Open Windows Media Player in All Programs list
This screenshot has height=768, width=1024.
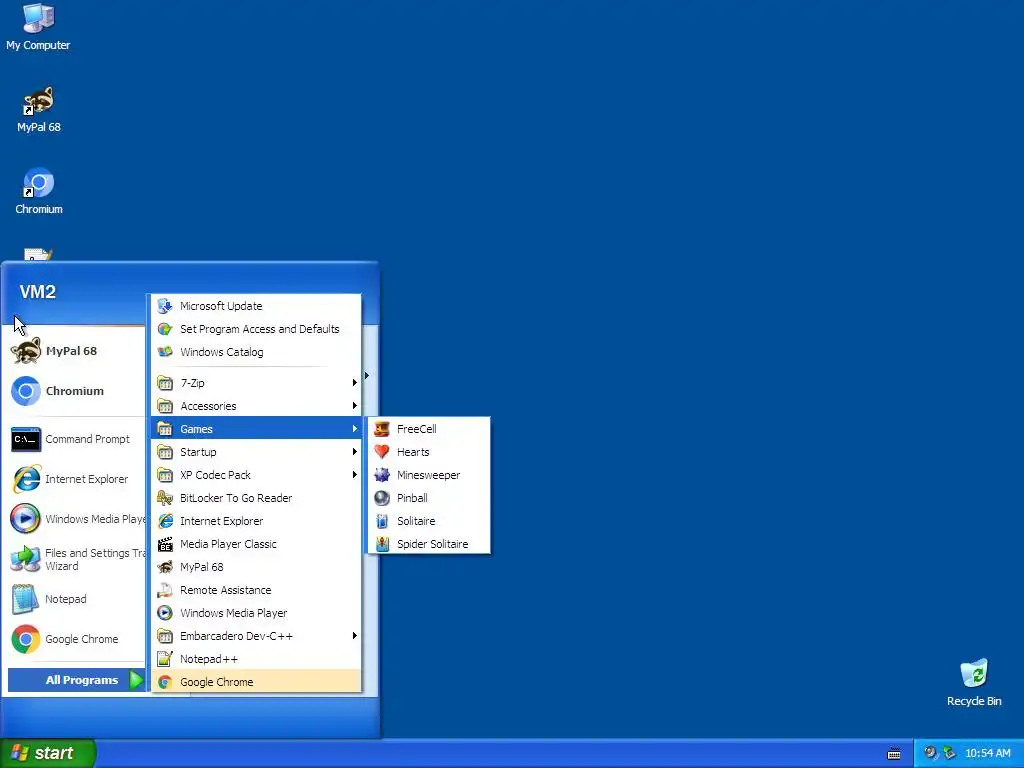click(256, 613)
